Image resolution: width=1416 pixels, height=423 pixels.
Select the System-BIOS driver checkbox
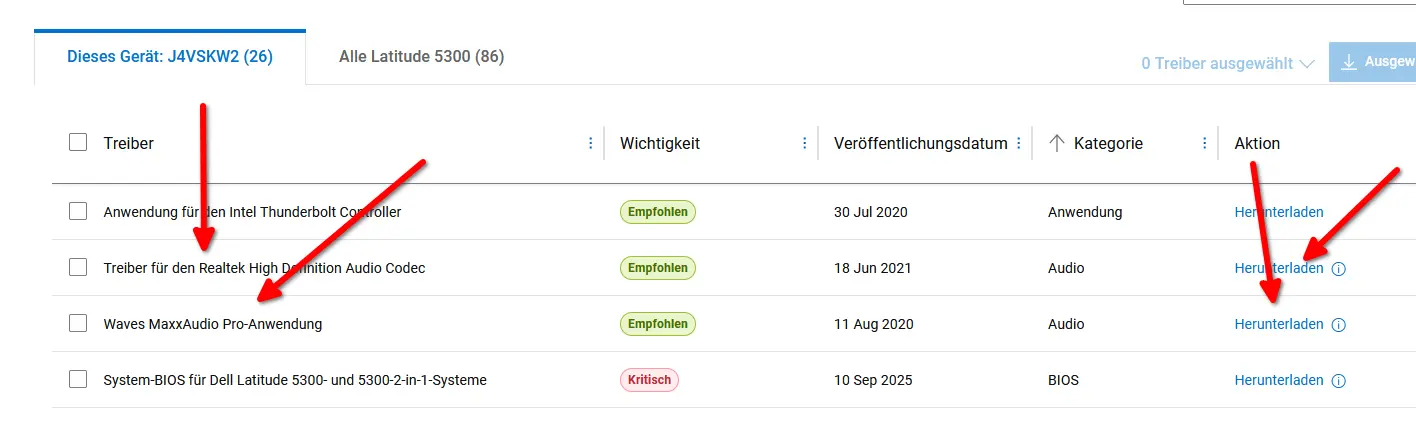[78, 380]
